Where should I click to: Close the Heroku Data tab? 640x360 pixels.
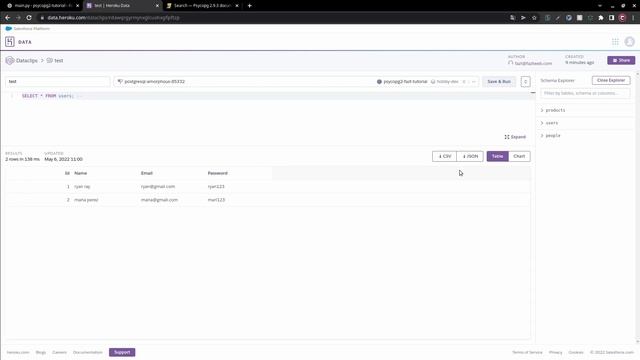click(157, 6)
